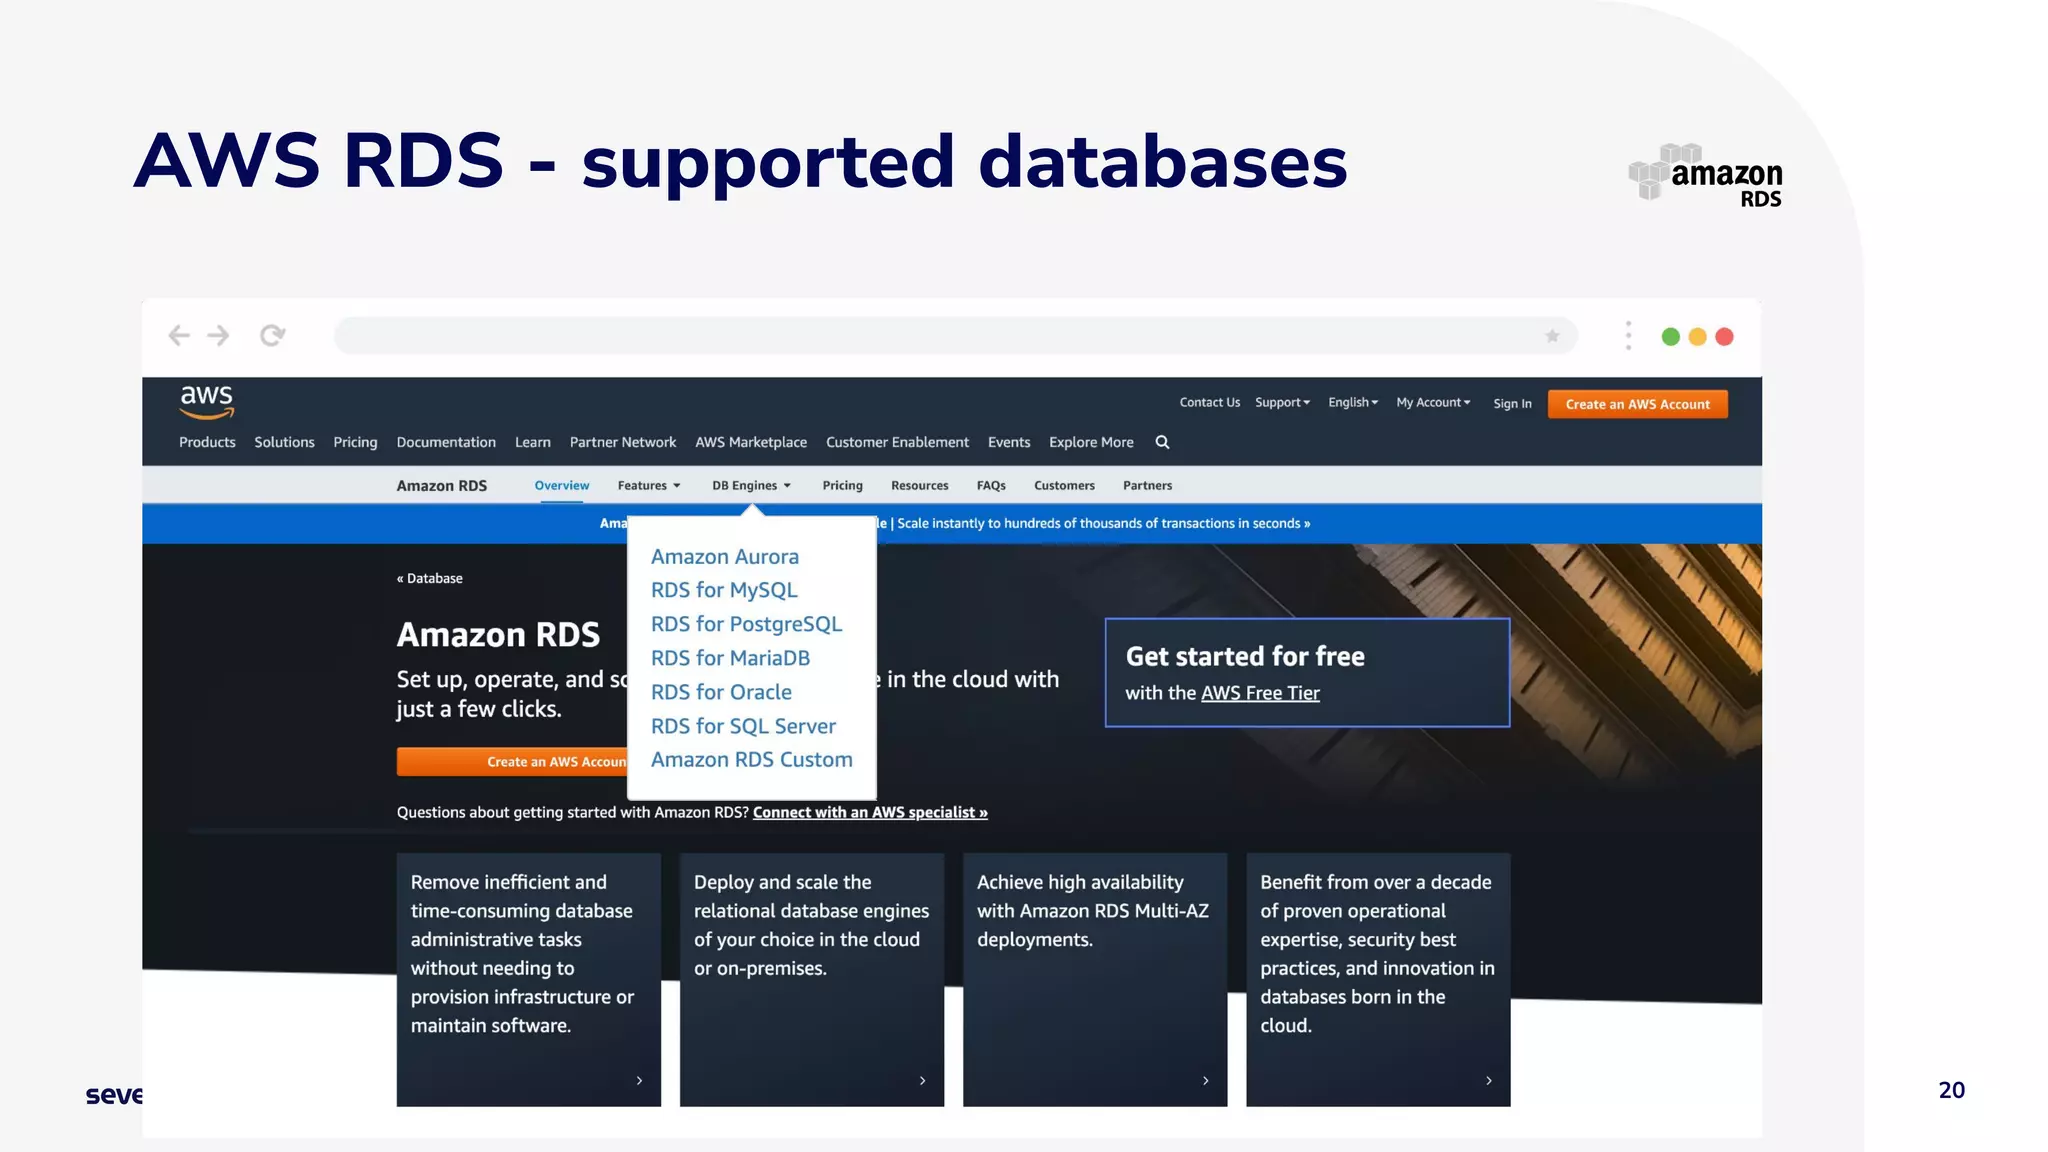2048x1152 pixels.
Task: Click the AWS logo
Action: pyautogui.click(x=207, y=401)
